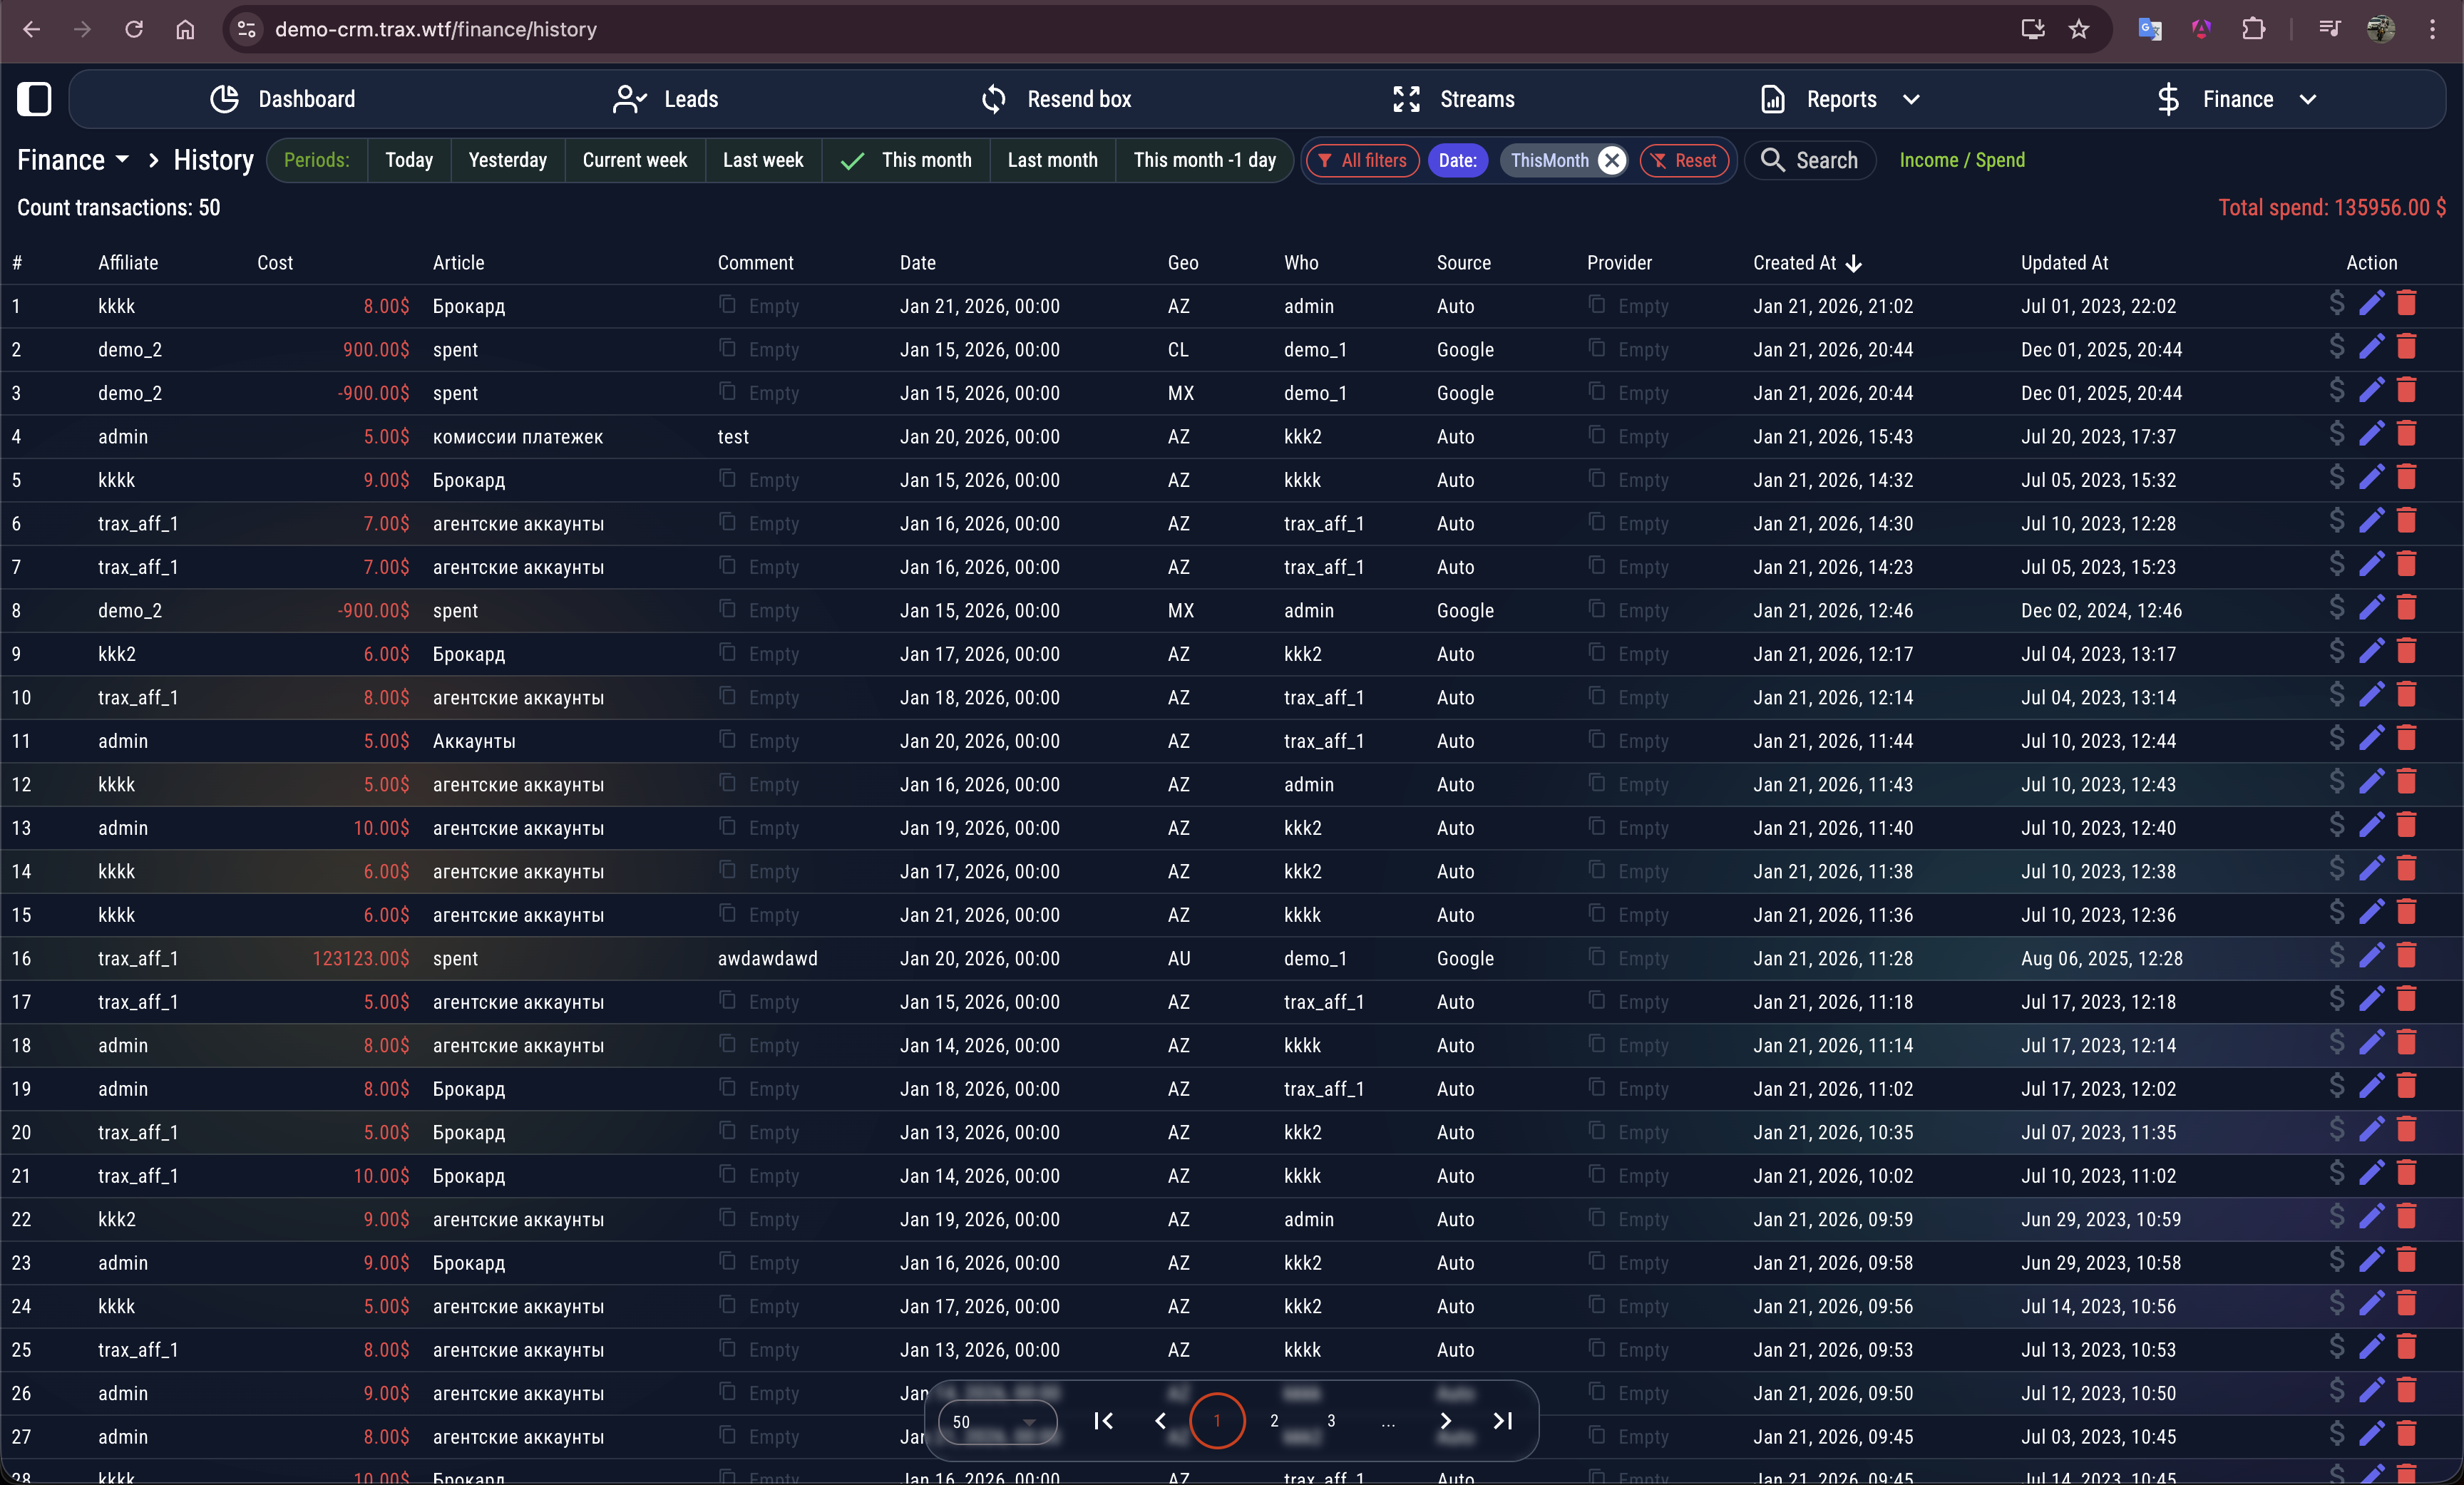Click the address bar URL
Screen dimensions: 2464x1485
click(x=436, y=29)
